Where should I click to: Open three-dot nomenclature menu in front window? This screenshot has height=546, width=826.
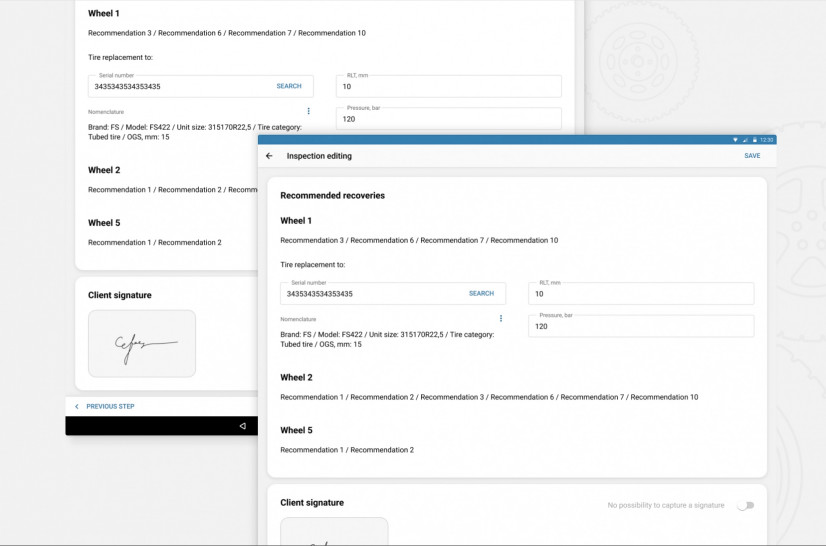tap(501, 319)
